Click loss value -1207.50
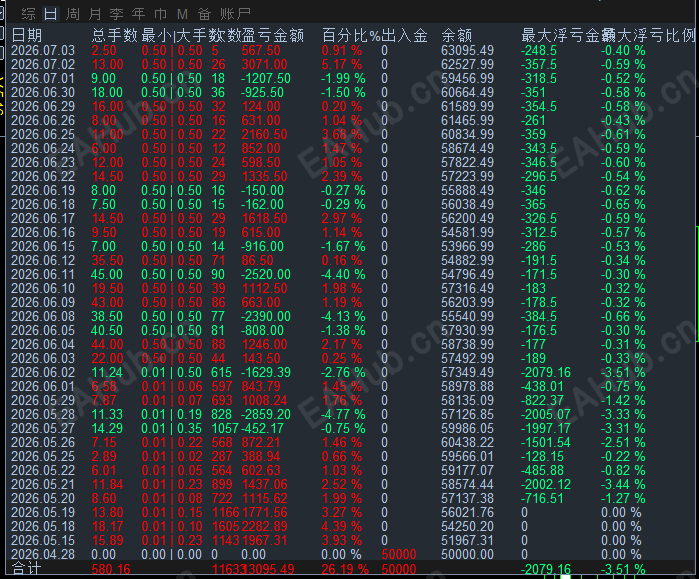Screen dimensions: 699x579 coord(266,78)
